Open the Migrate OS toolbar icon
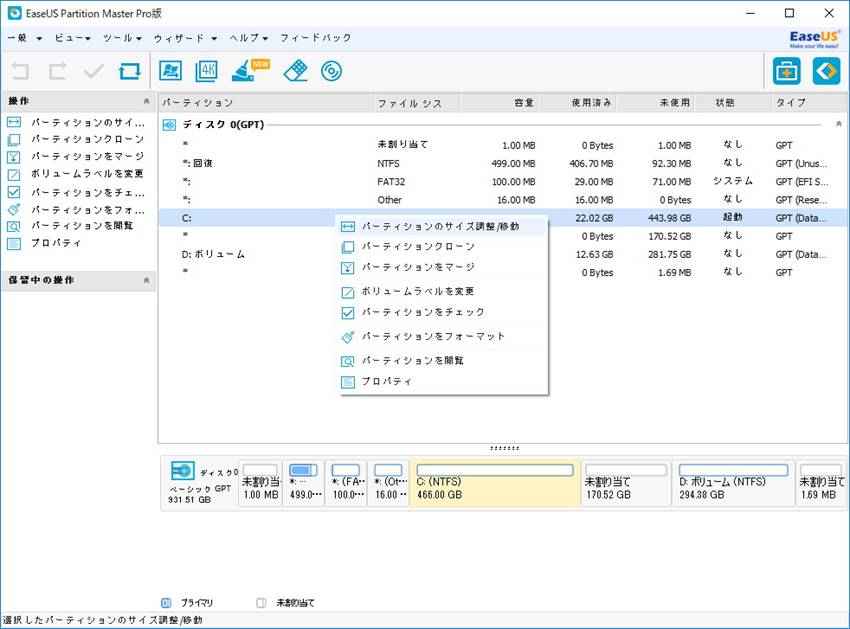 (170, 71)
